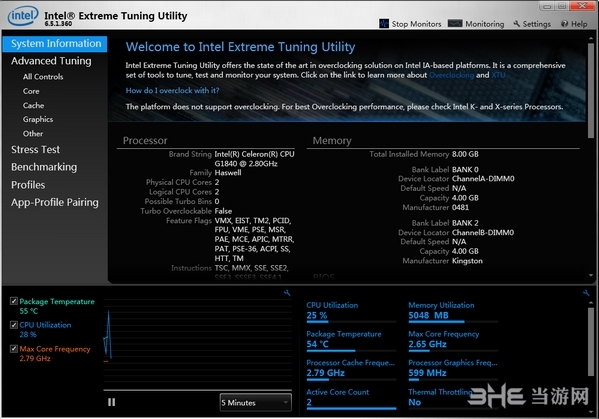Open Settings wrench icon in header
This screenshot has width=599, height=419.
[516, 24]
